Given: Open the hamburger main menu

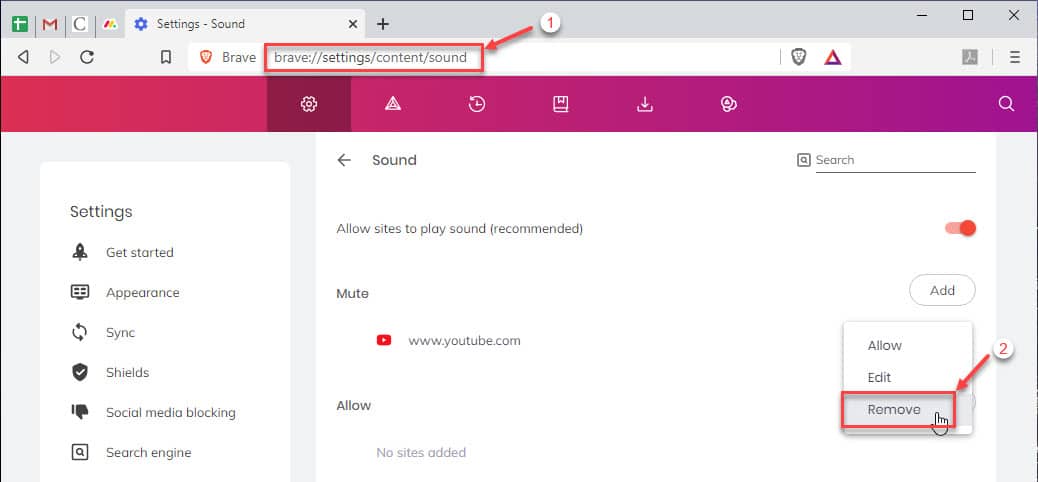Looking at the screenshot, I should tap(1015, 58).
